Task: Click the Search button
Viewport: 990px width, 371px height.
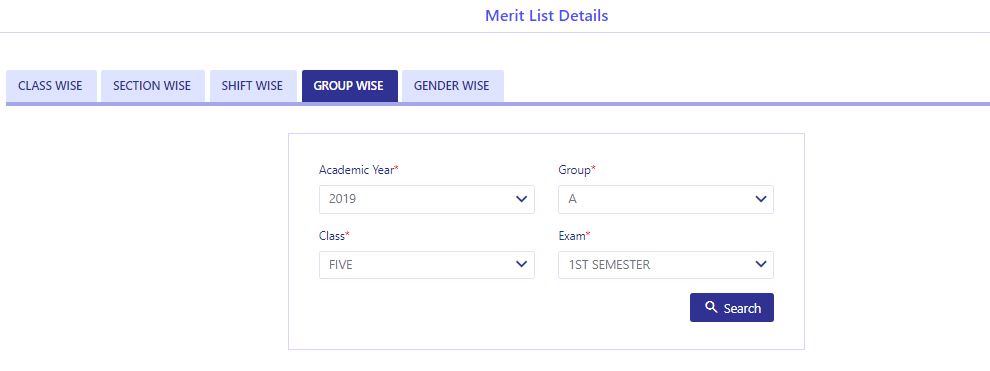Action: (x=732, y=307)
